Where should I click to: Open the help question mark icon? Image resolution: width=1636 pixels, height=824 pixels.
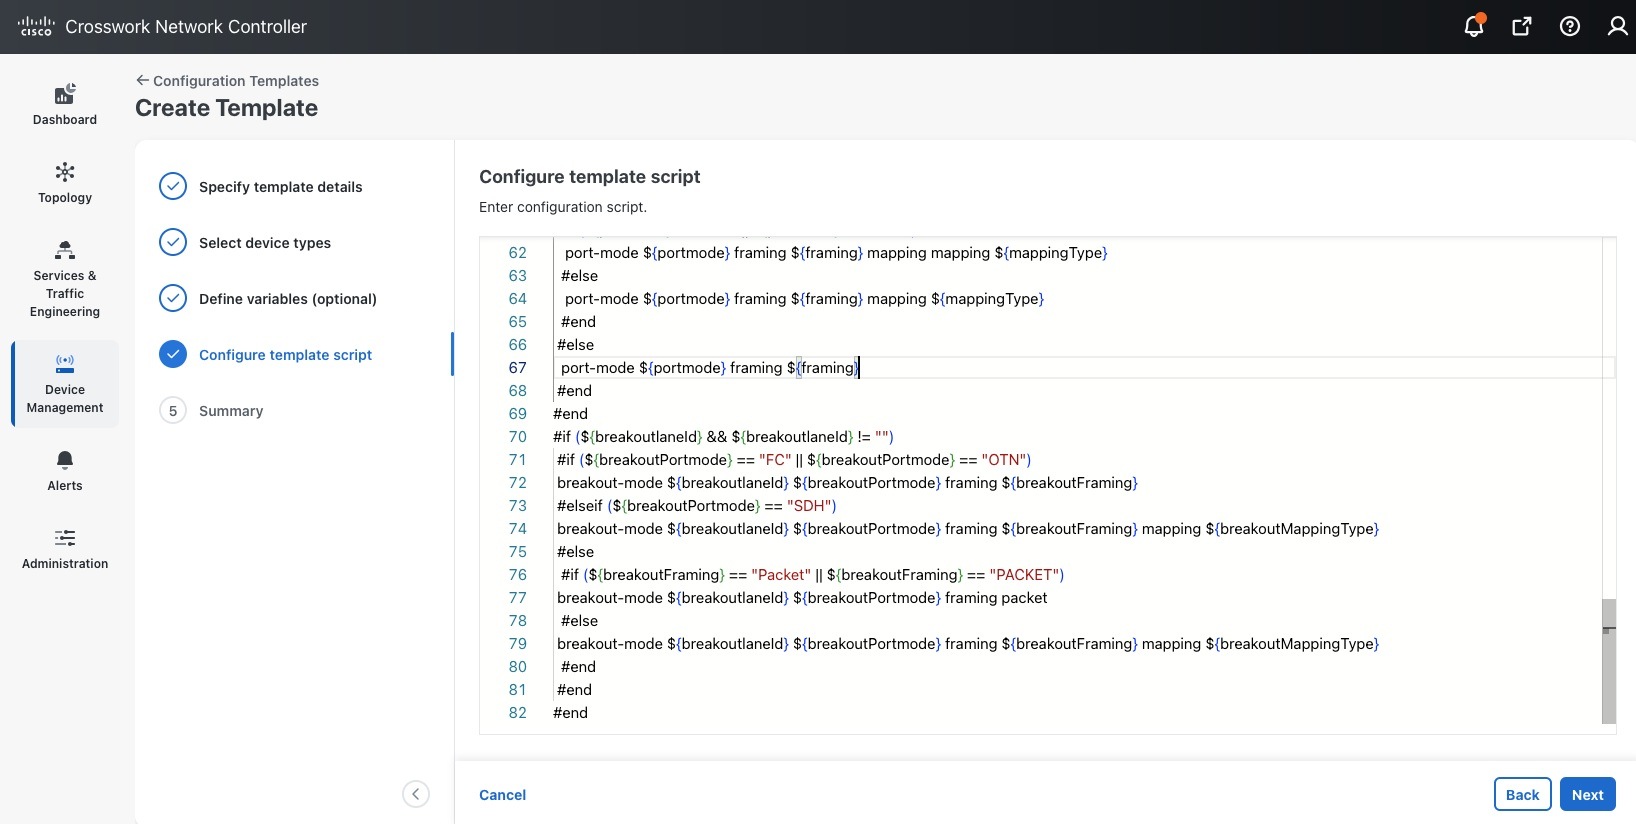pos(1570,26)
